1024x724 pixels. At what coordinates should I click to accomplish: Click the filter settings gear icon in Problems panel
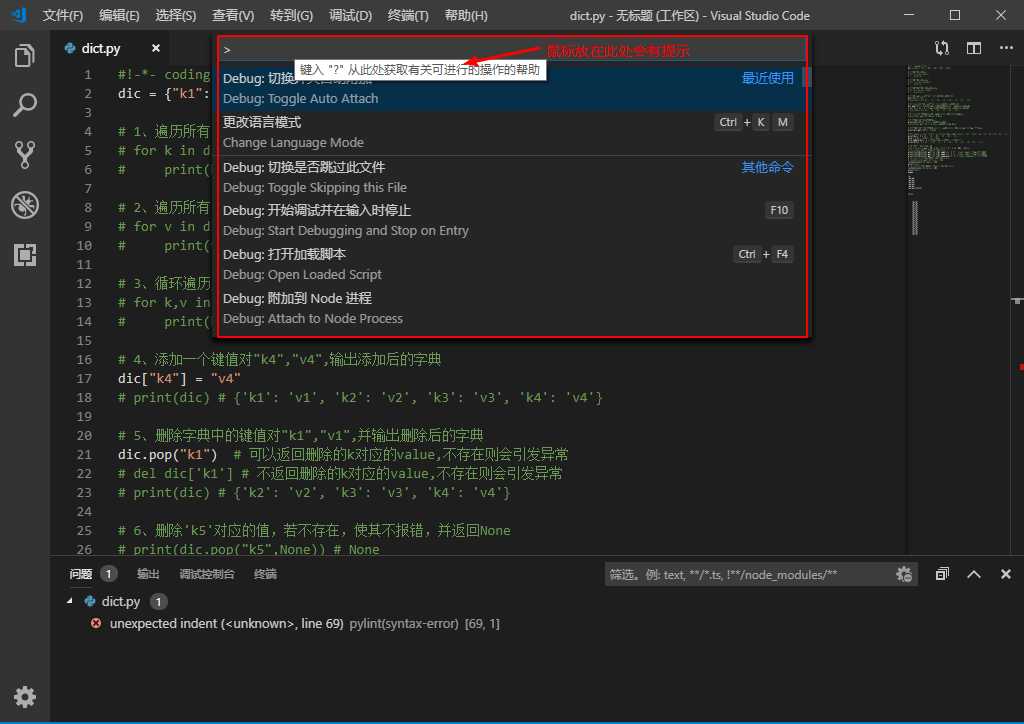point(904,574)
